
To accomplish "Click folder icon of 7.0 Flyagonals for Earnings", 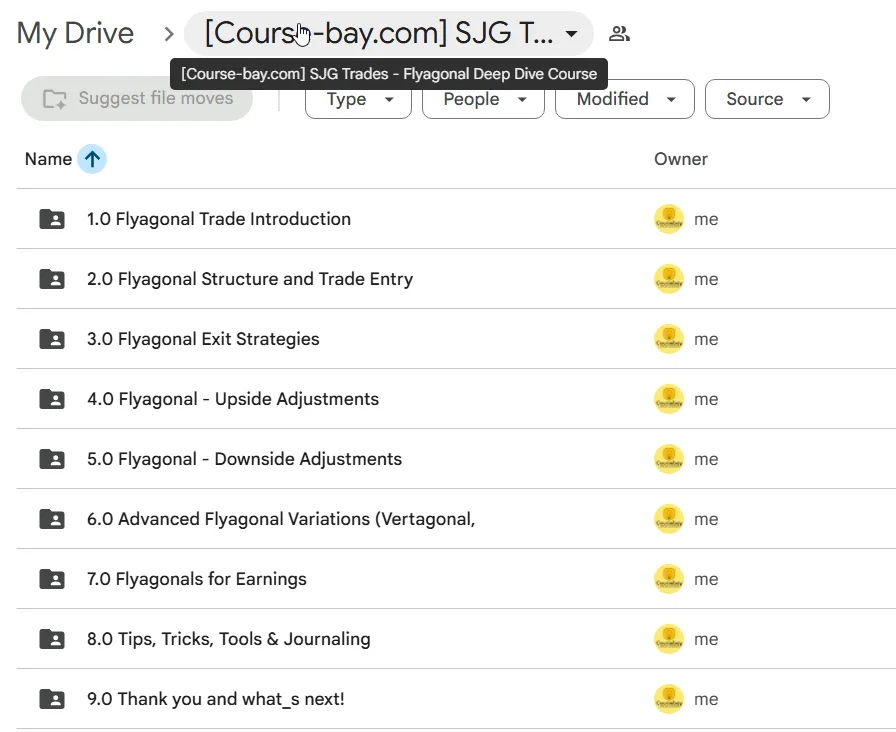I will click(x=52, y=579).
